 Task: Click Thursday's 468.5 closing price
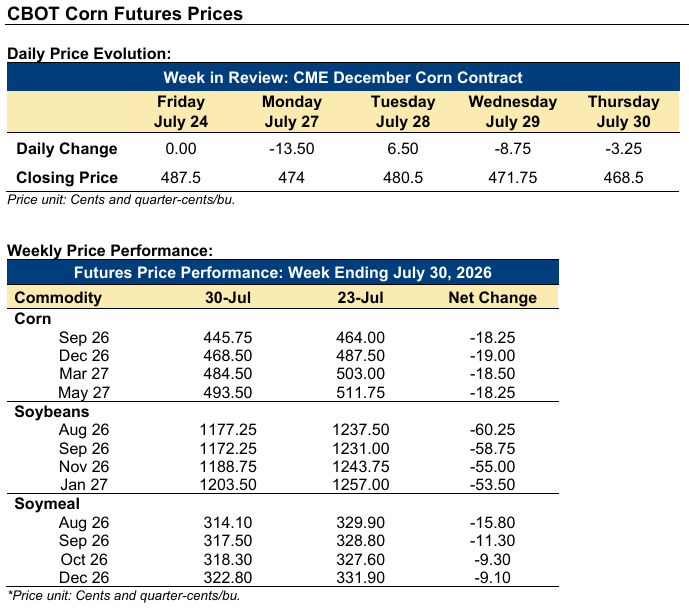point(624,177)
